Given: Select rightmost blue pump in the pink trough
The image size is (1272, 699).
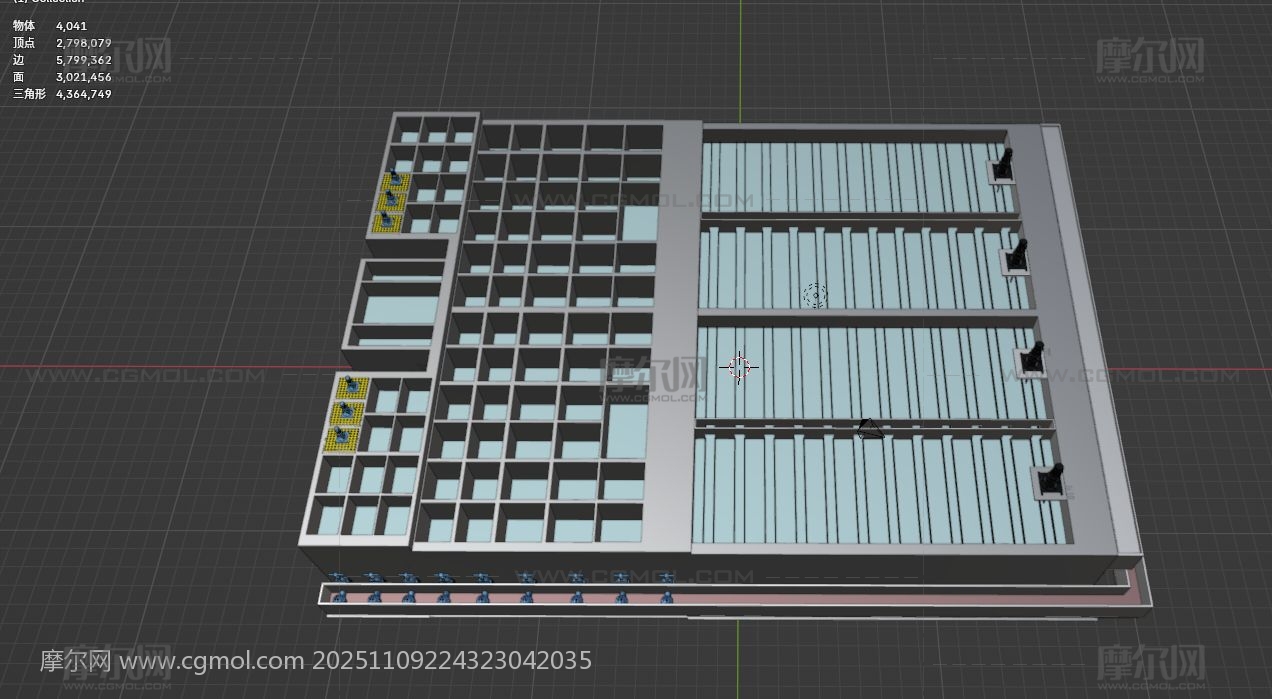Looking at the screenshot, I should 666,597.
